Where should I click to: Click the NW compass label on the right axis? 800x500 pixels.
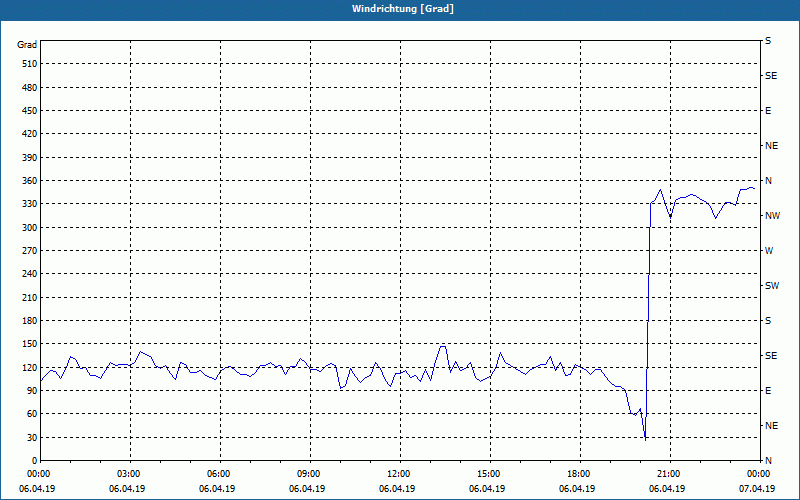(x=772, y=216)
